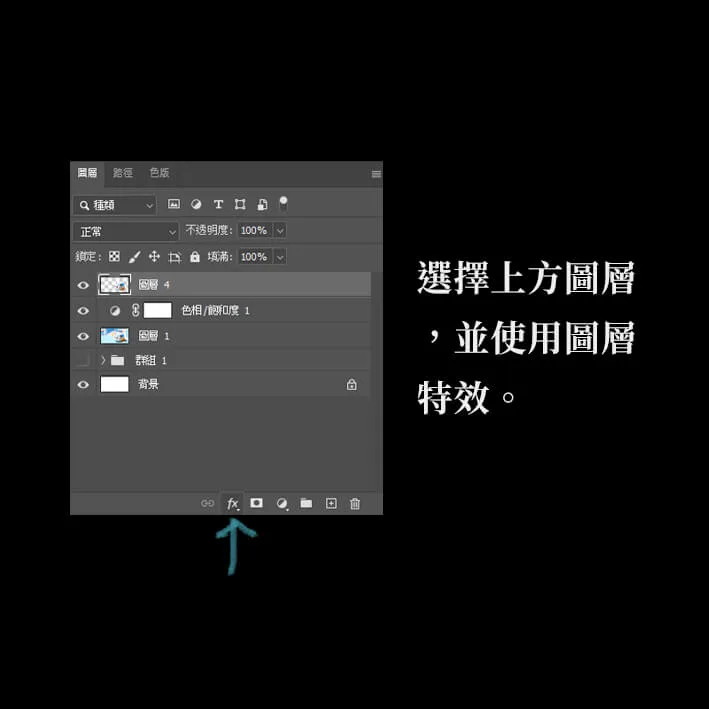Open the 種類 filter type dropdown
Image resolution: width=709 pixels, height=709 pixels.
coord(115,205)
